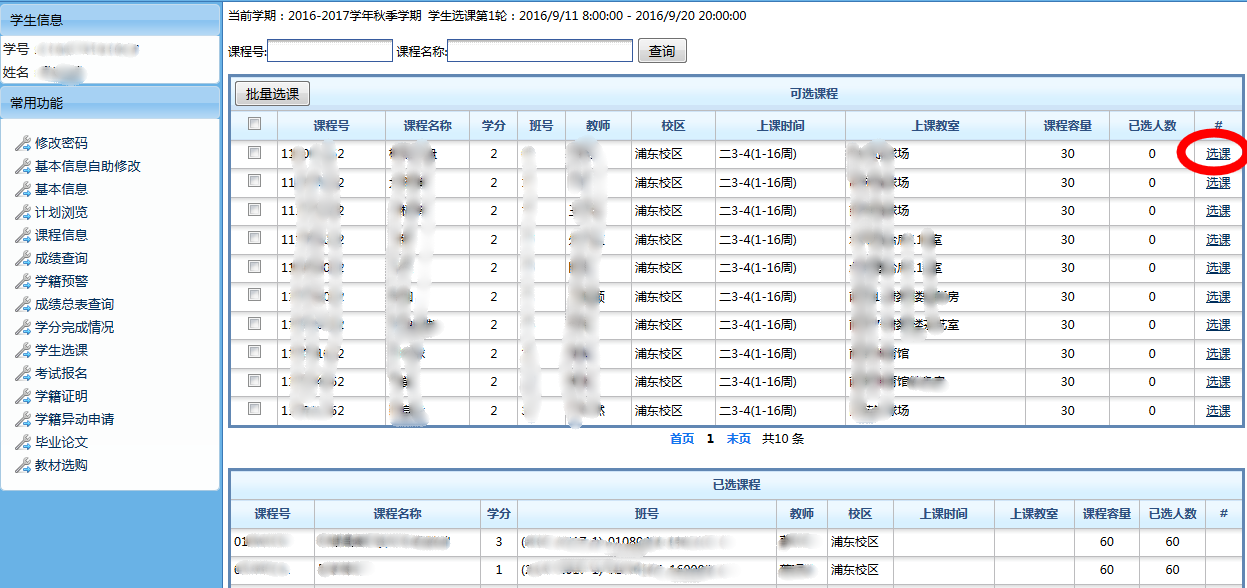Tick the checkbox in the last course row
This screenshot has height=588, width=1247.
click(x=254, y=409)
